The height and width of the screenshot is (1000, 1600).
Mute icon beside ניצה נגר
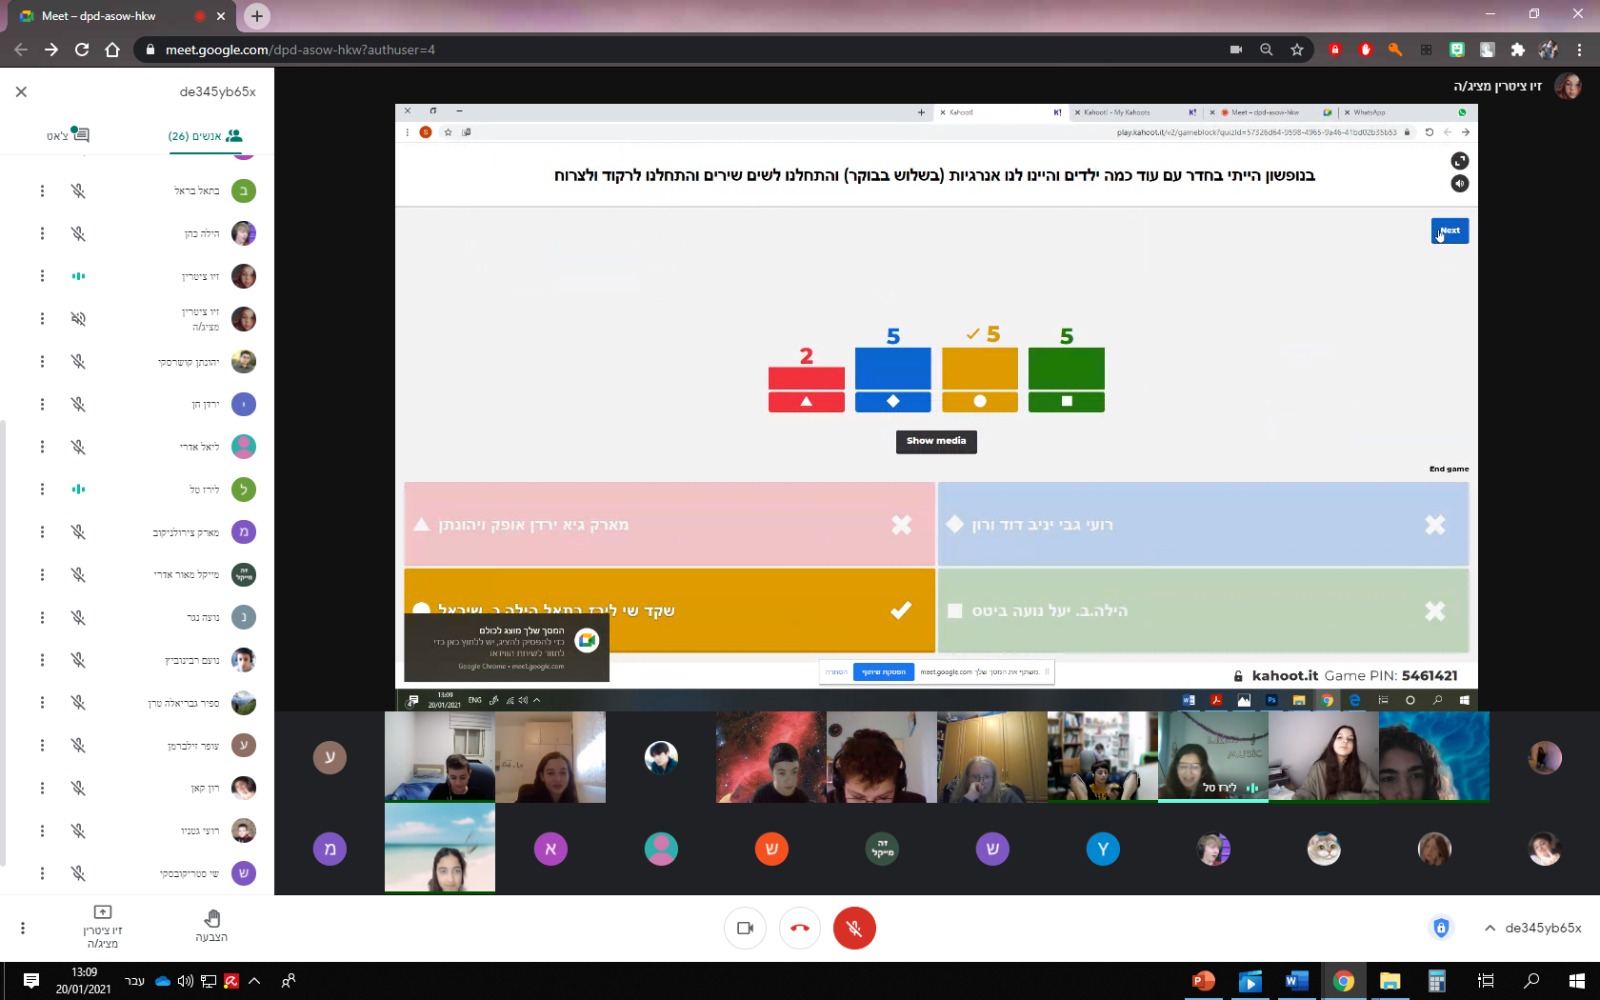[78, 618]
